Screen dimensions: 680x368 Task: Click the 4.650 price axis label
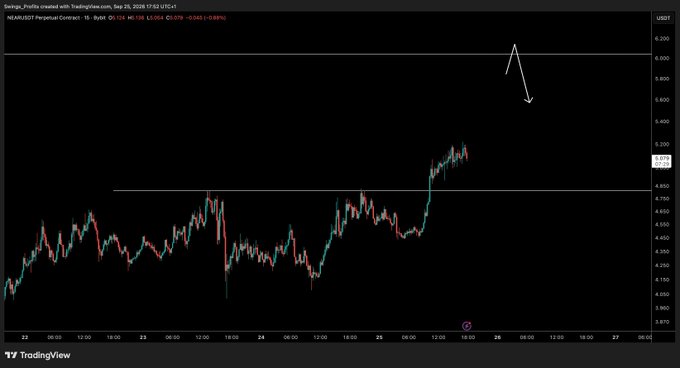(662, 212)
